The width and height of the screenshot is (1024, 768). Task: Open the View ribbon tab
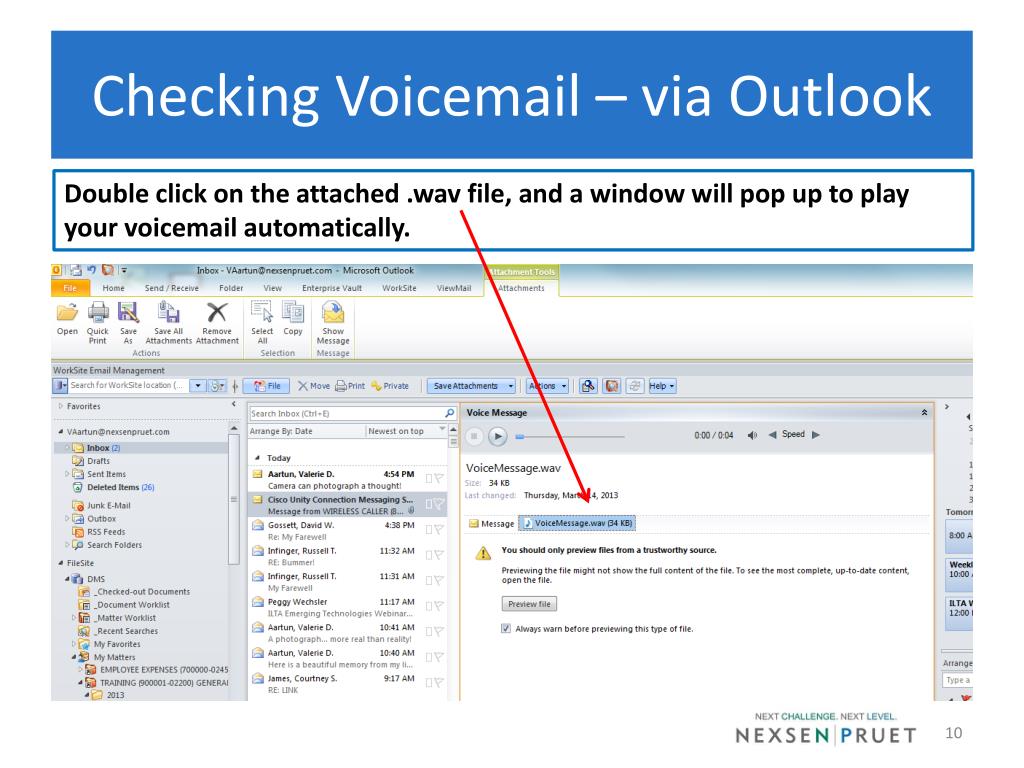(x=272, y=288)
